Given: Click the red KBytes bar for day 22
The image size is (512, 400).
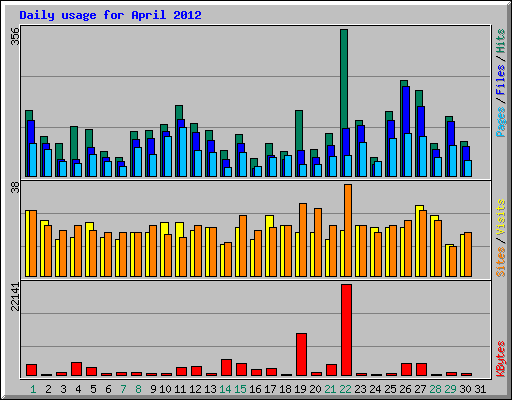Looking at the screenshot, I should coord(346,330).
